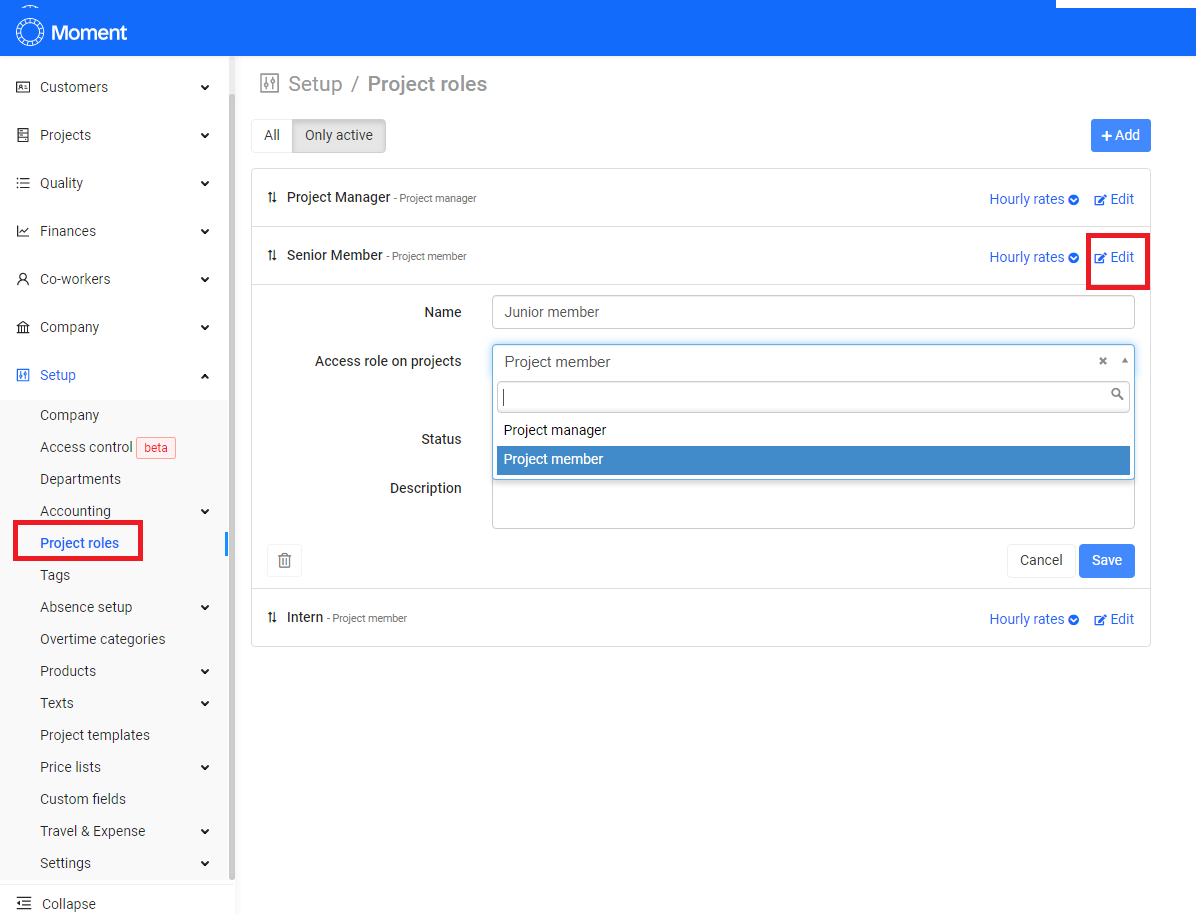
Task: Click the Company building icon in sidebar
Action: point(23,327)
